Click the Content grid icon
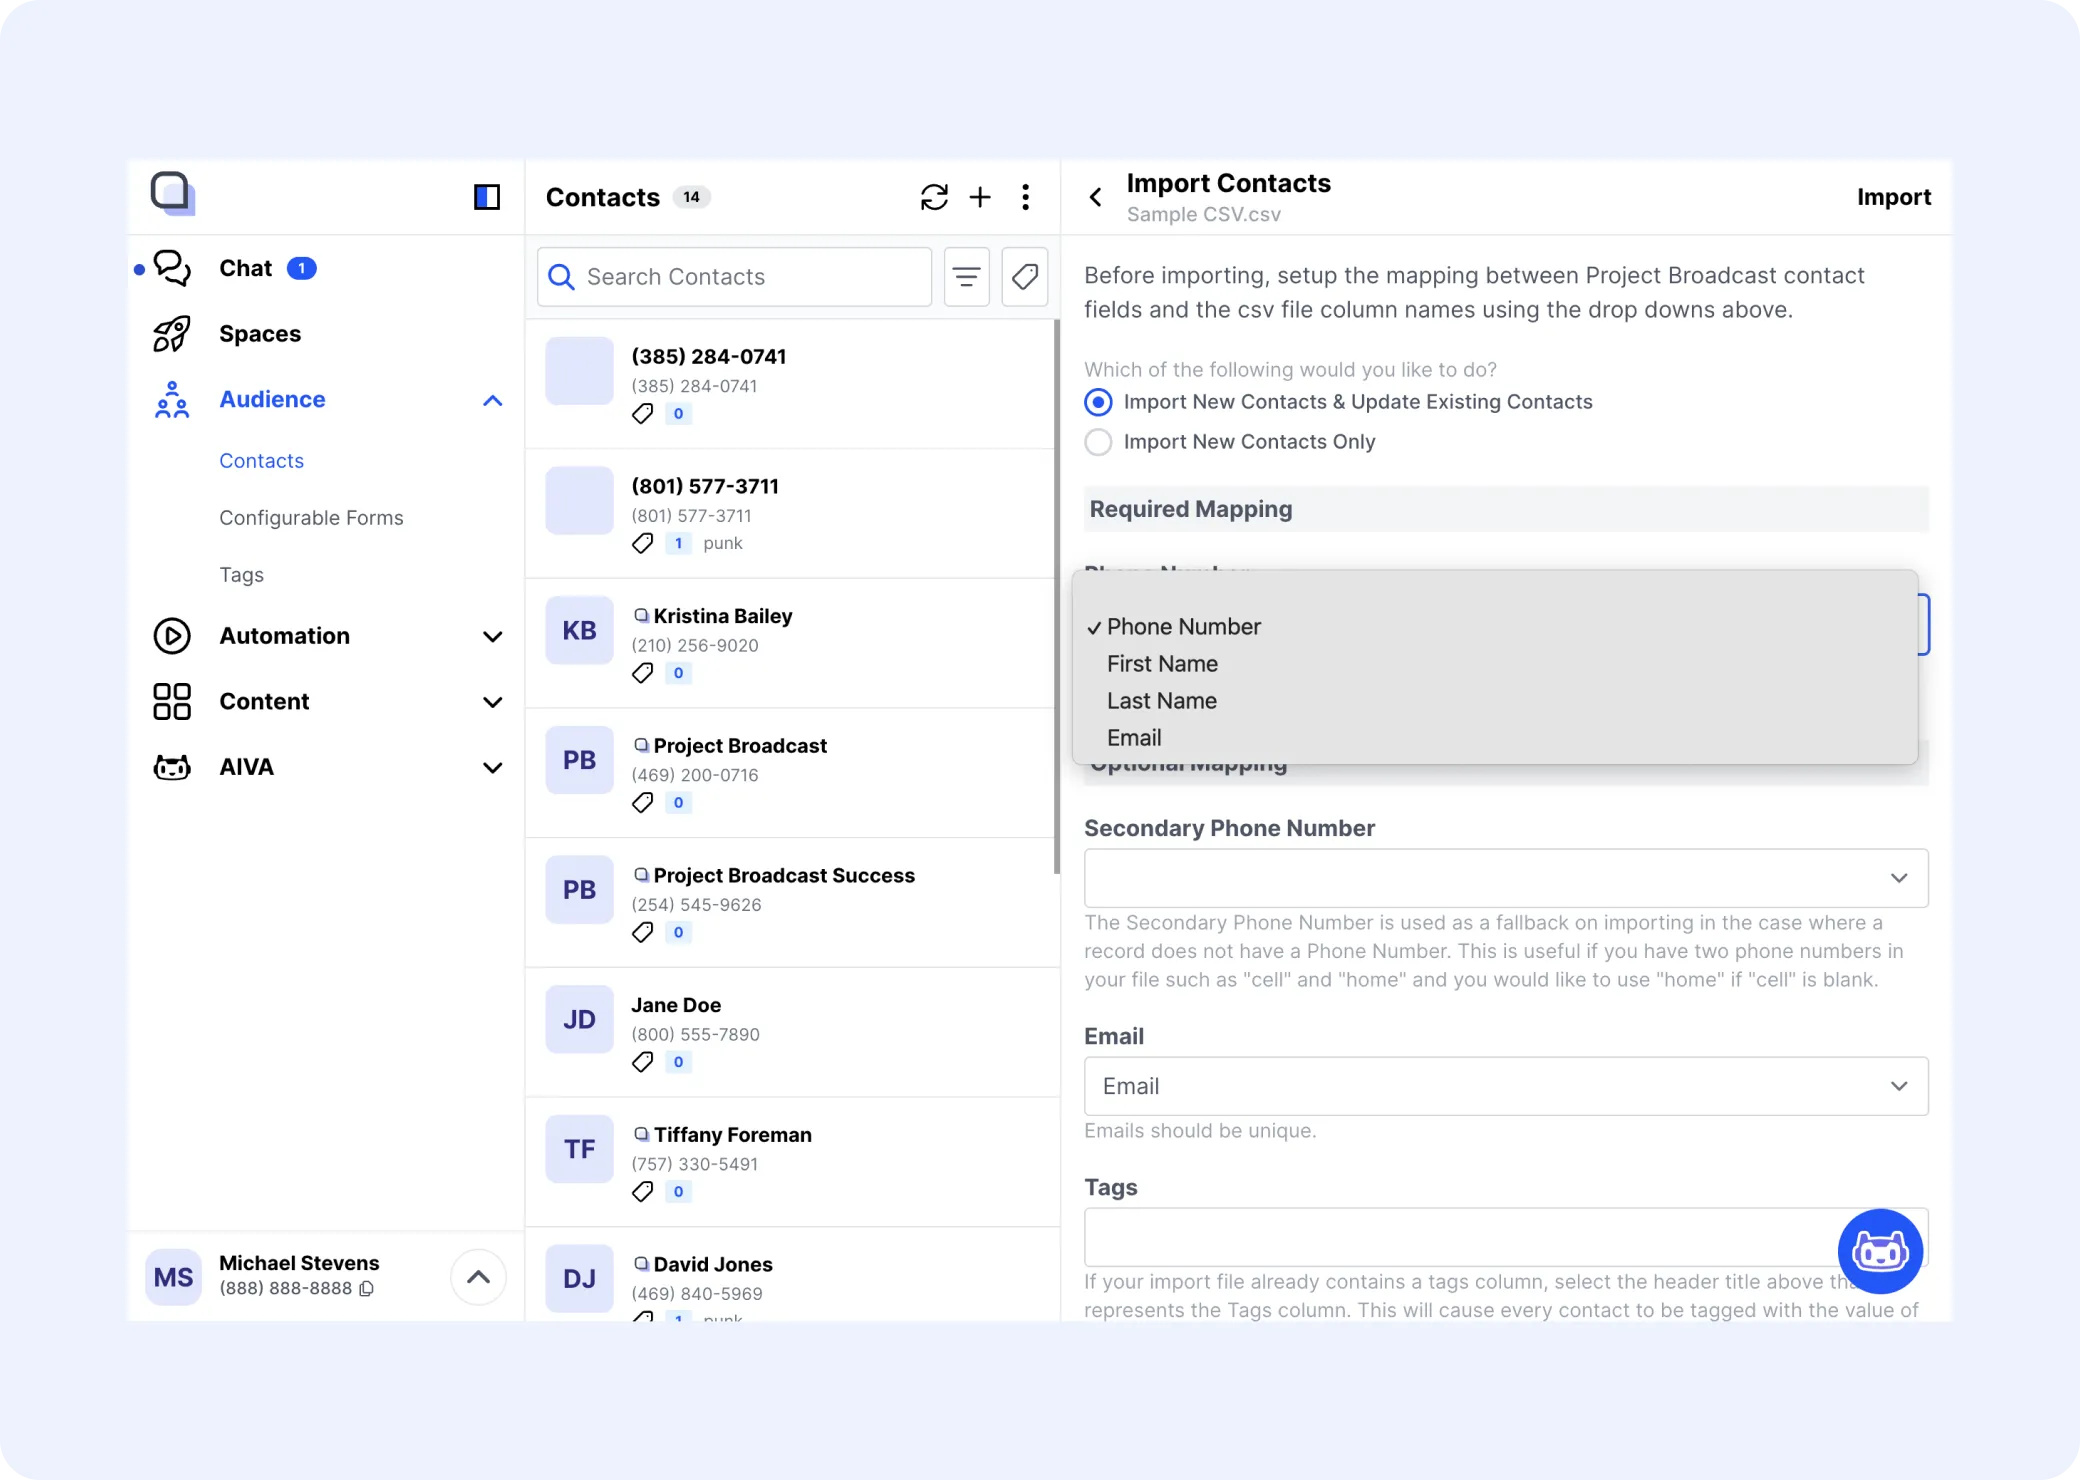Viewport: 2080px width, 1480px height. 172,702
